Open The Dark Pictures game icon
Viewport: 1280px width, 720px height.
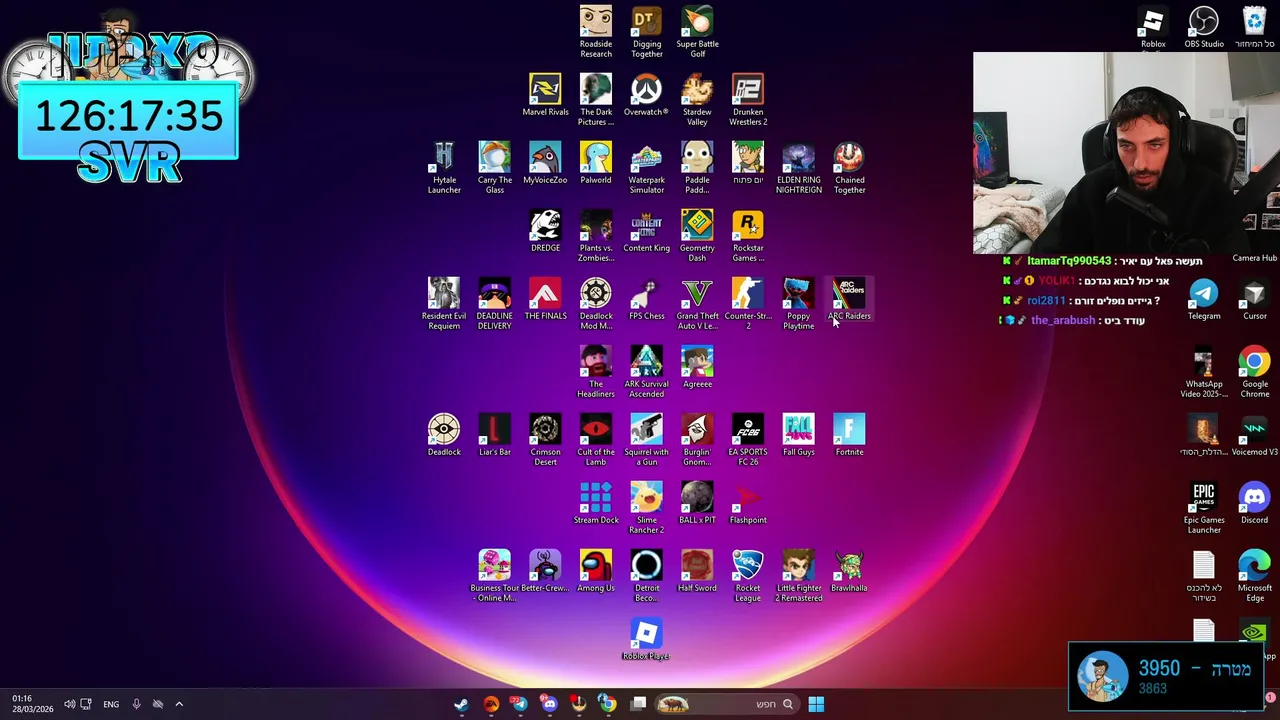596,100
